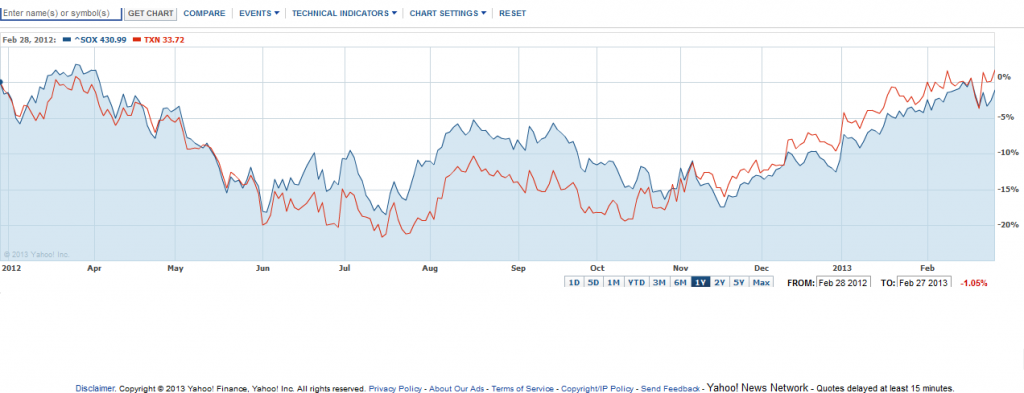Screen dimensions: 1024x393
Task: Select the 5Y time range
Action: tap(739, 283)
